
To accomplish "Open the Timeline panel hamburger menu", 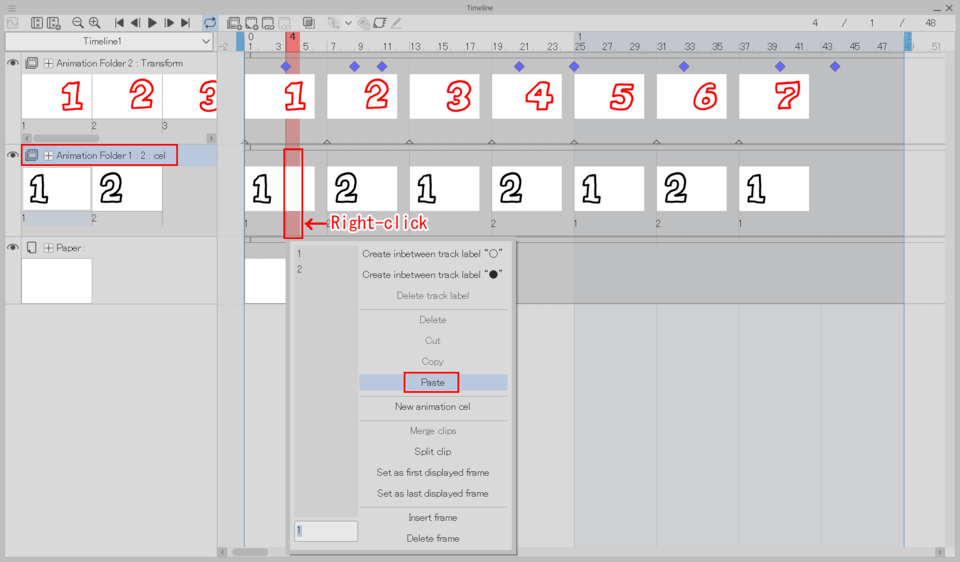I will pyautogui.click(x=12, y=8).
